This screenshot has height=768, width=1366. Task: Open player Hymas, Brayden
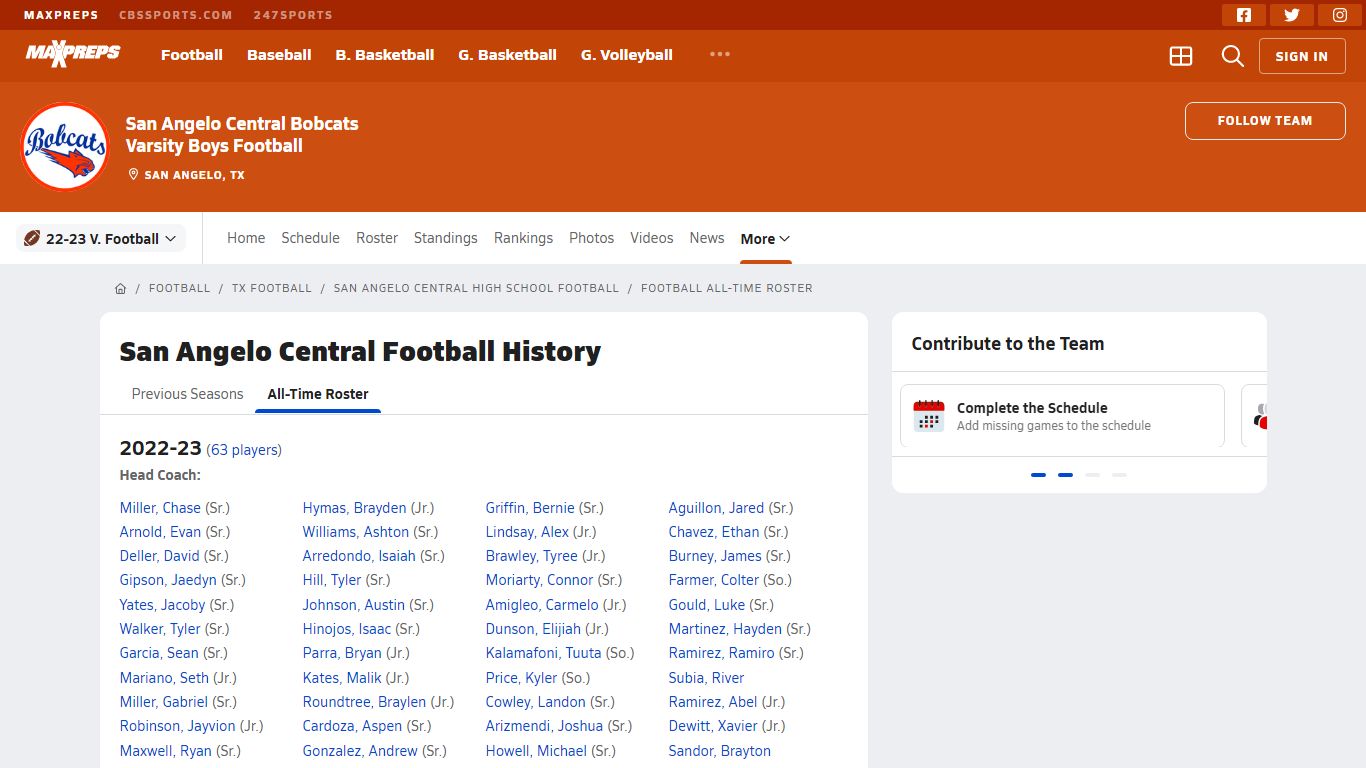pyautogui.click(x=355, y=508)
